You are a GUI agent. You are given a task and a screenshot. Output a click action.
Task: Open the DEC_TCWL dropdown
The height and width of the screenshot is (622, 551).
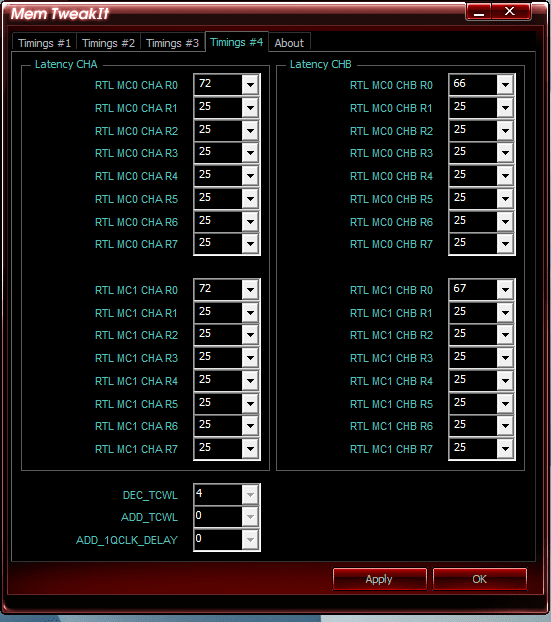pos(250,495)
